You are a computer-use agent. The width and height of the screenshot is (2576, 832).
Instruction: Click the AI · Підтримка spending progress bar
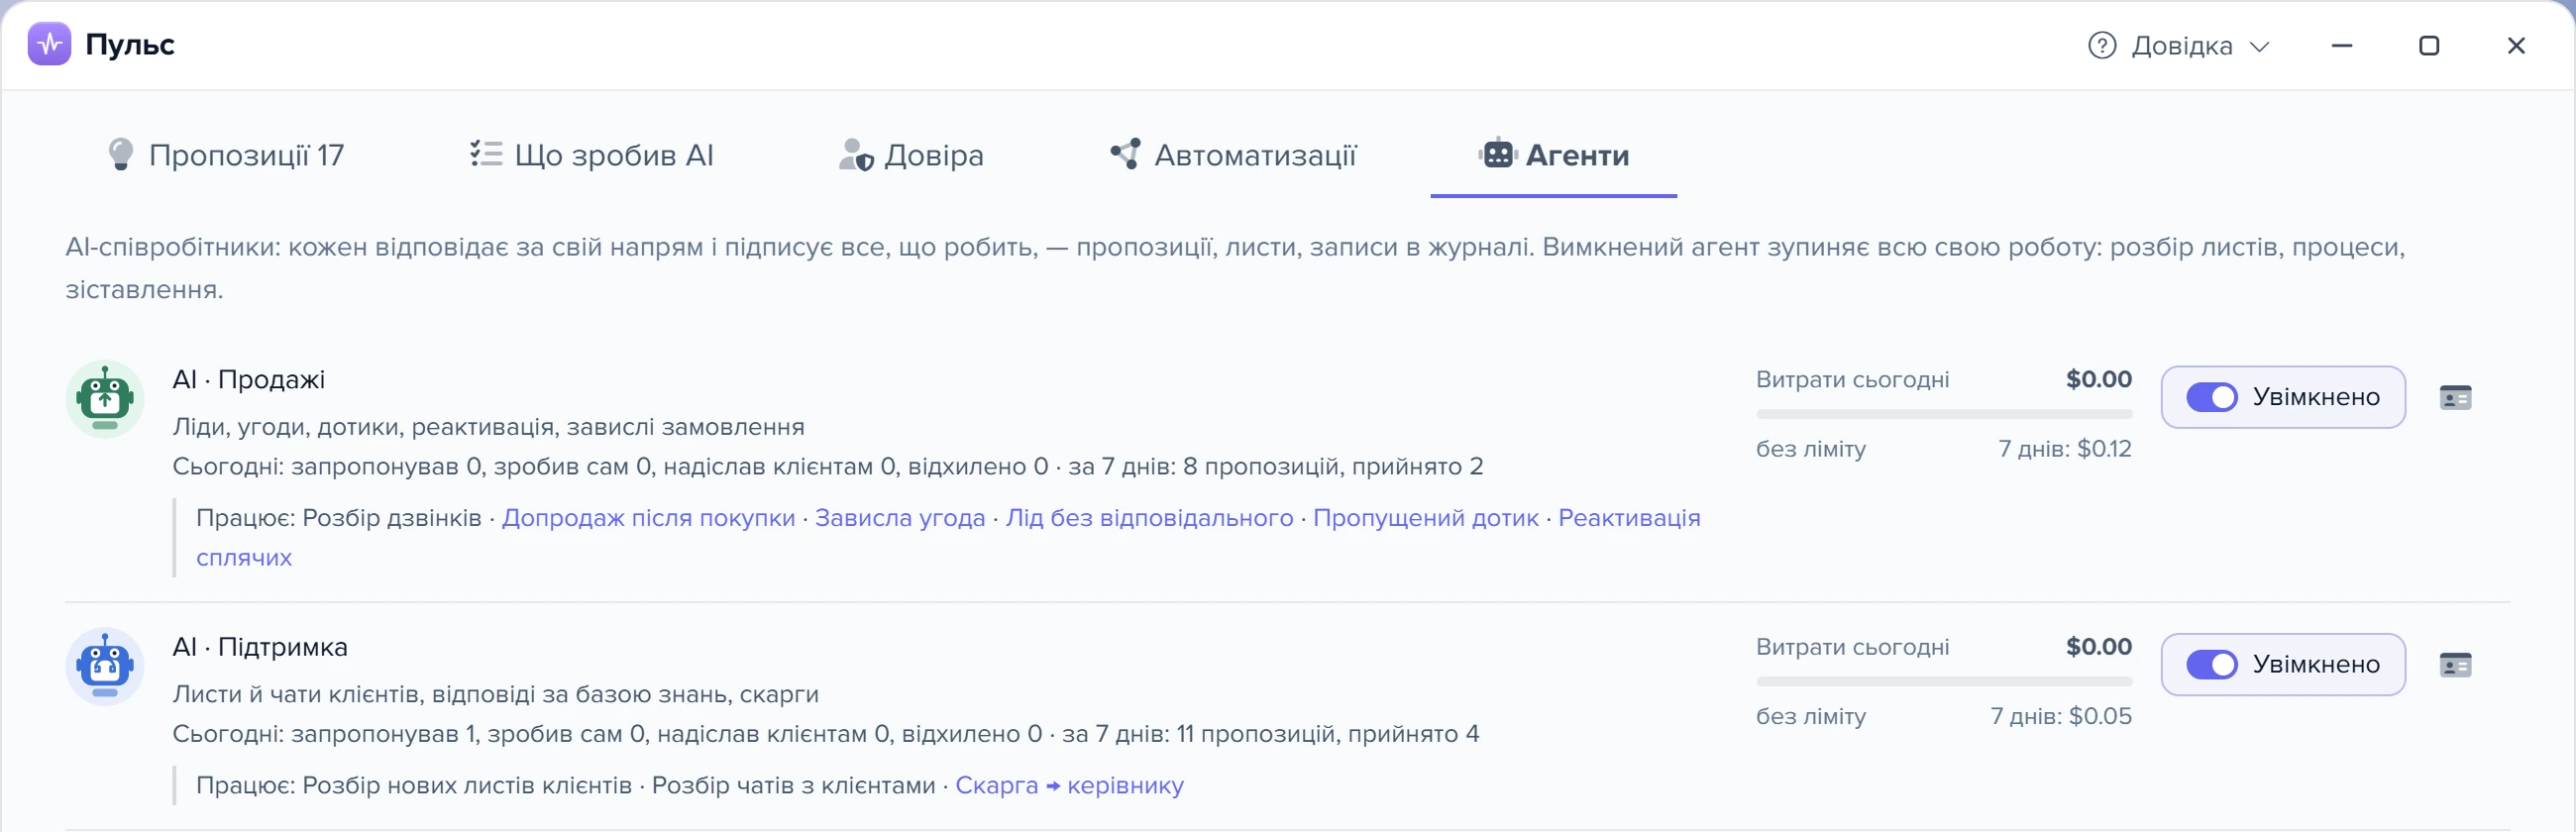[1944, 682]
